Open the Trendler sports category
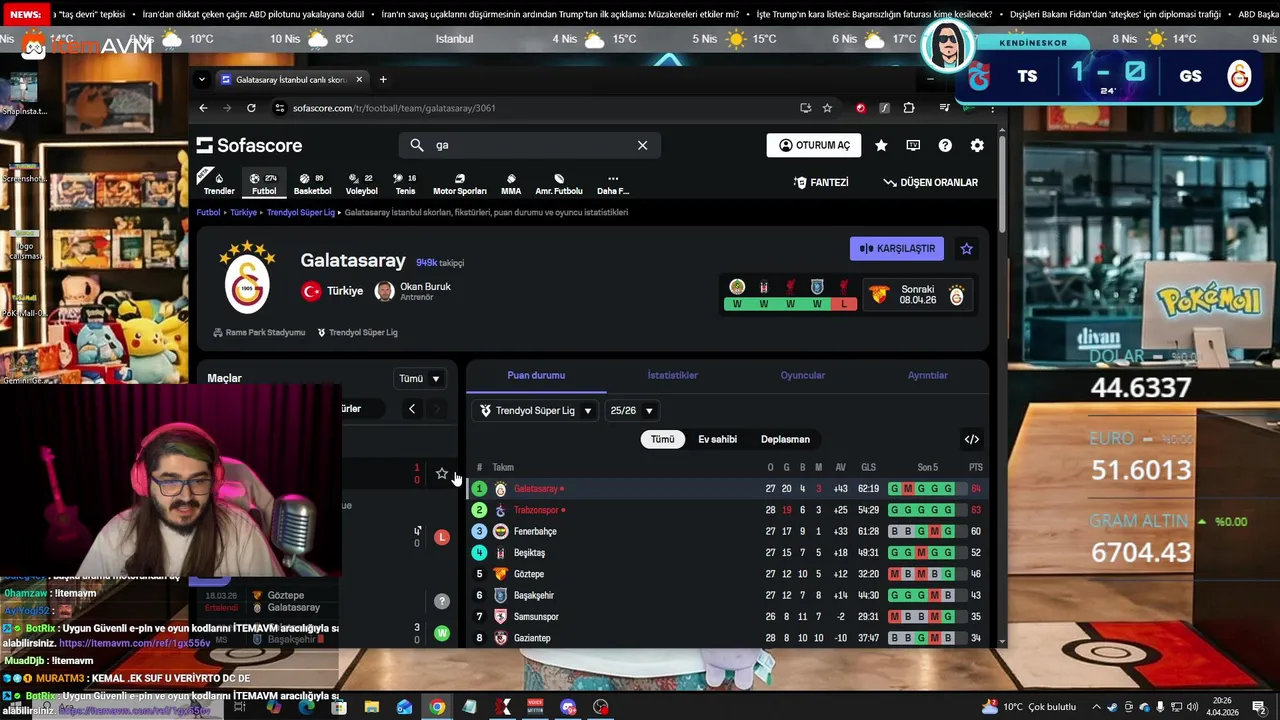The image size is (1280, 720). click(x=219, y=184)
